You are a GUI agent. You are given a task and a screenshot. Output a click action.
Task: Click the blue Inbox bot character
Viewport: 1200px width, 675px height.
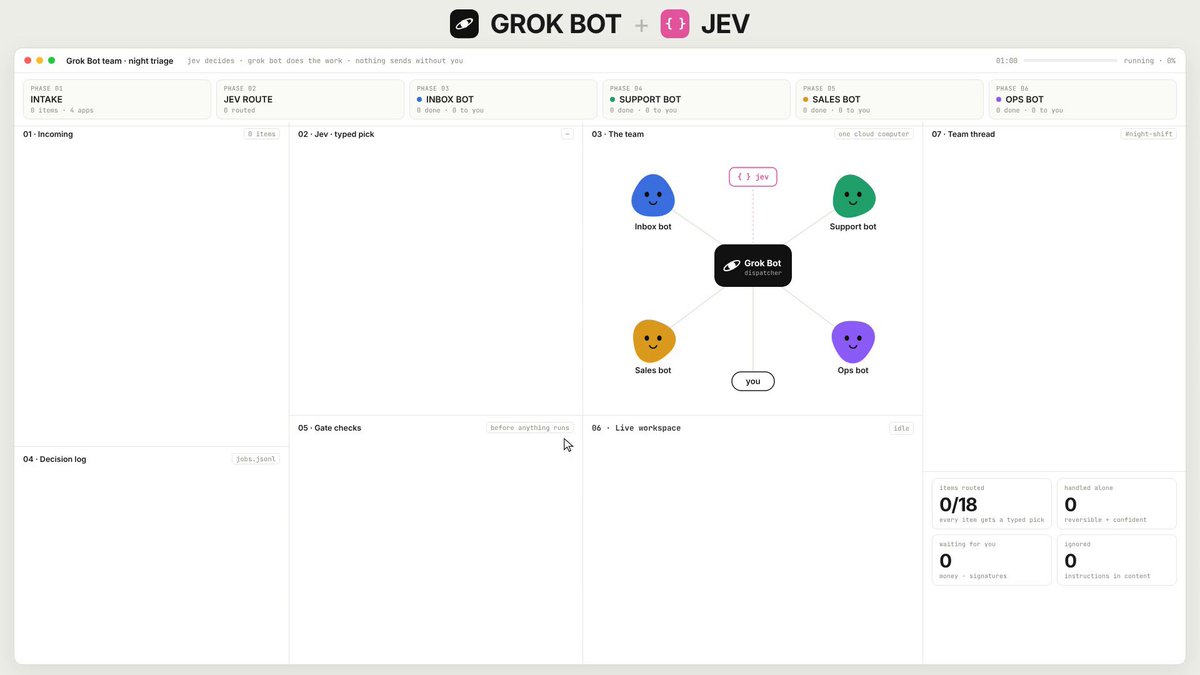(x=652, y=196)
